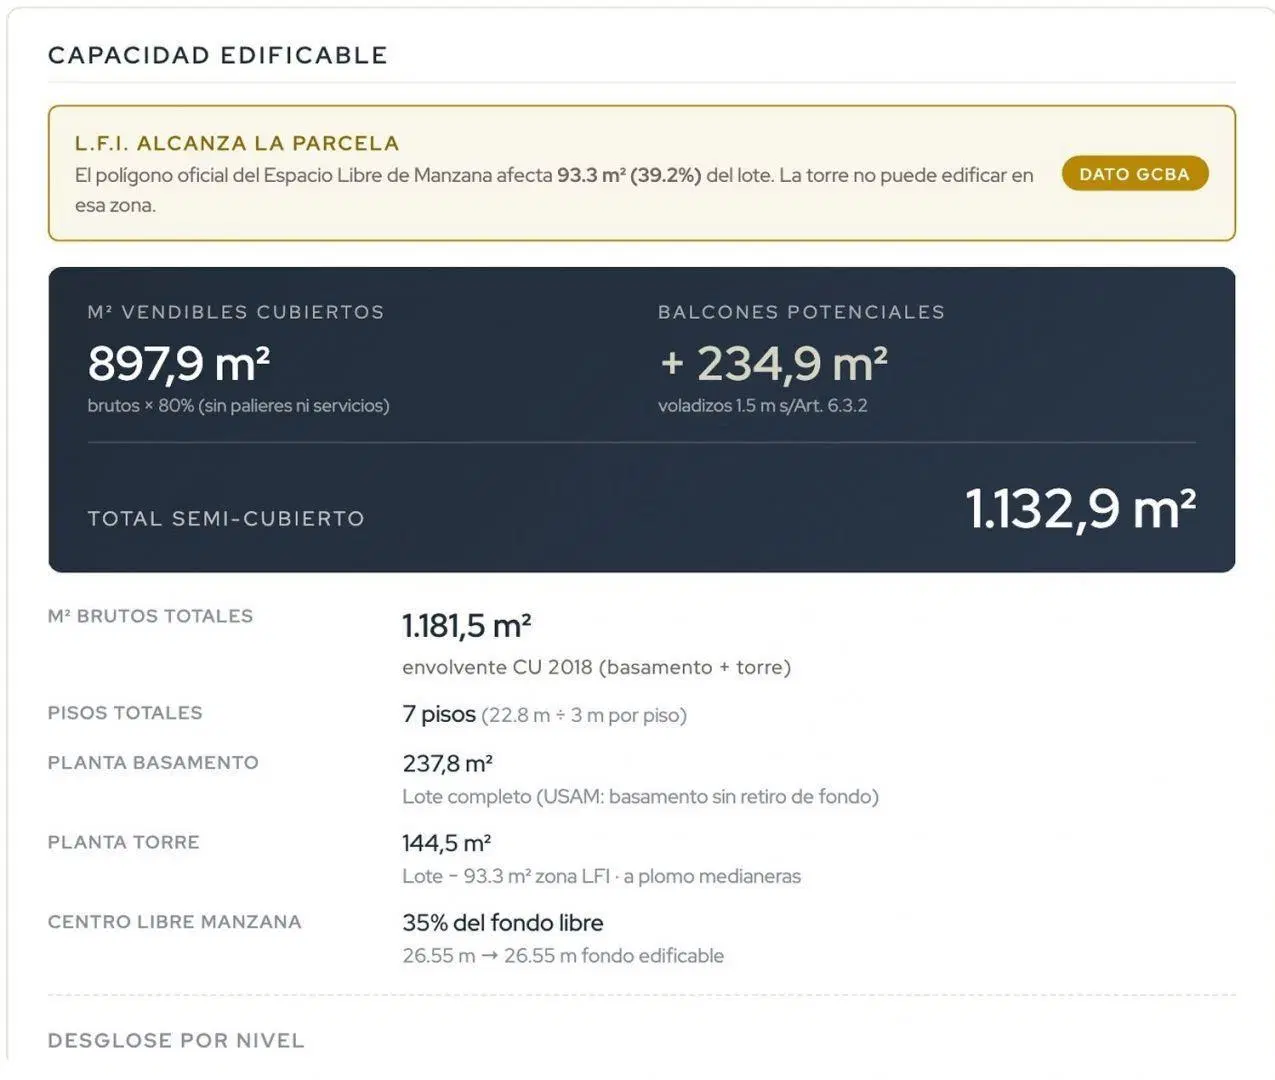1275x1080 pixels.
Task: Click the M² VENDIBLES CUBIERTOS label
Action: pos(236,312)
